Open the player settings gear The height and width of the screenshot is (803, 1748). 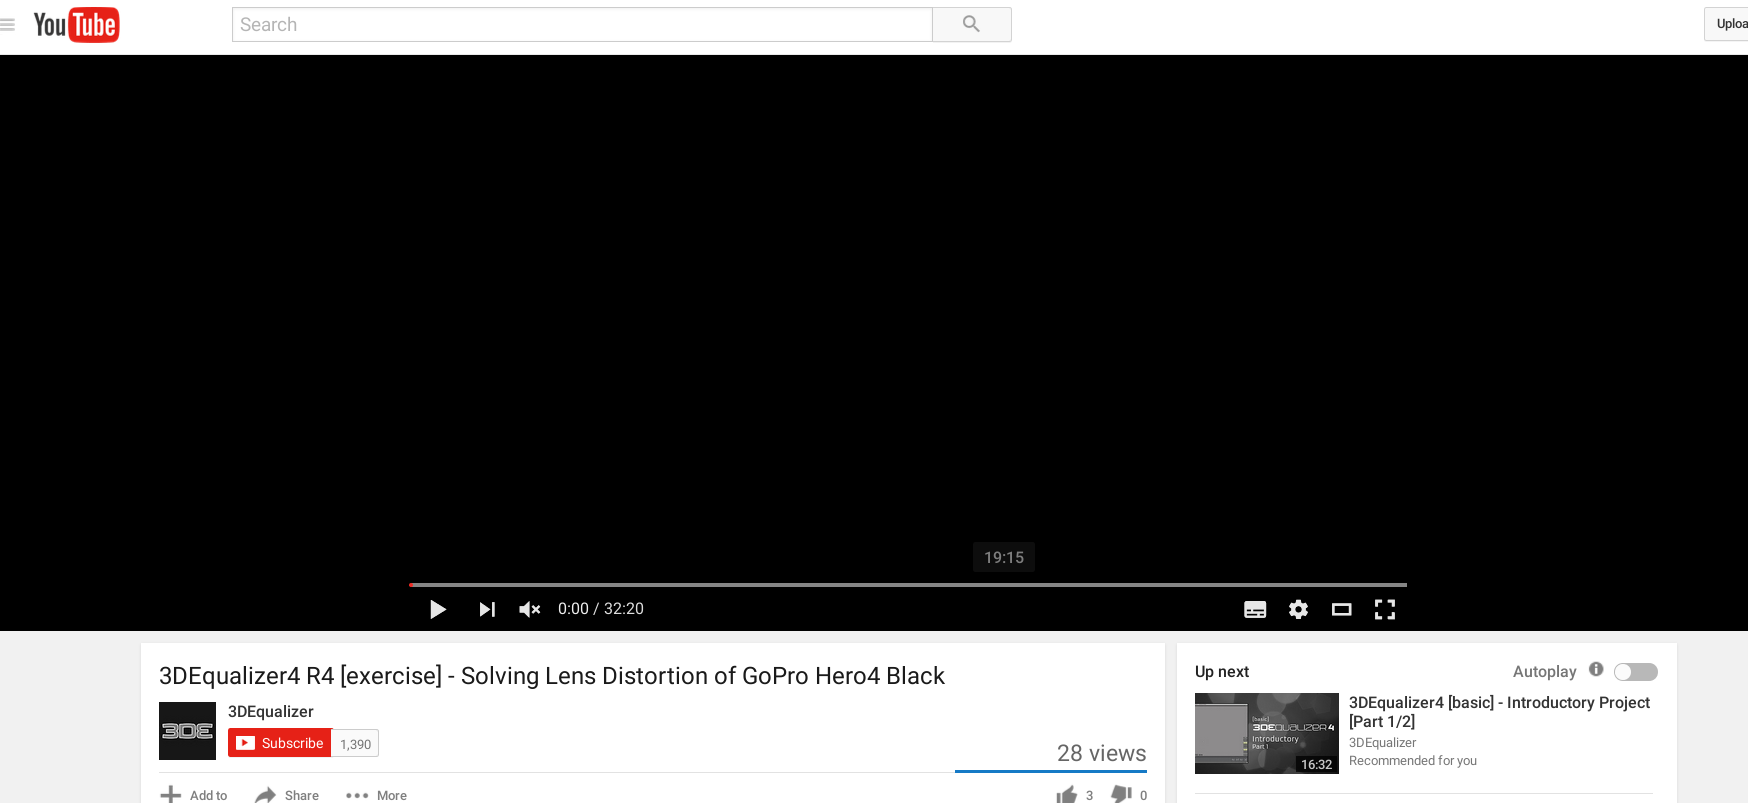tap(1298, 609)
